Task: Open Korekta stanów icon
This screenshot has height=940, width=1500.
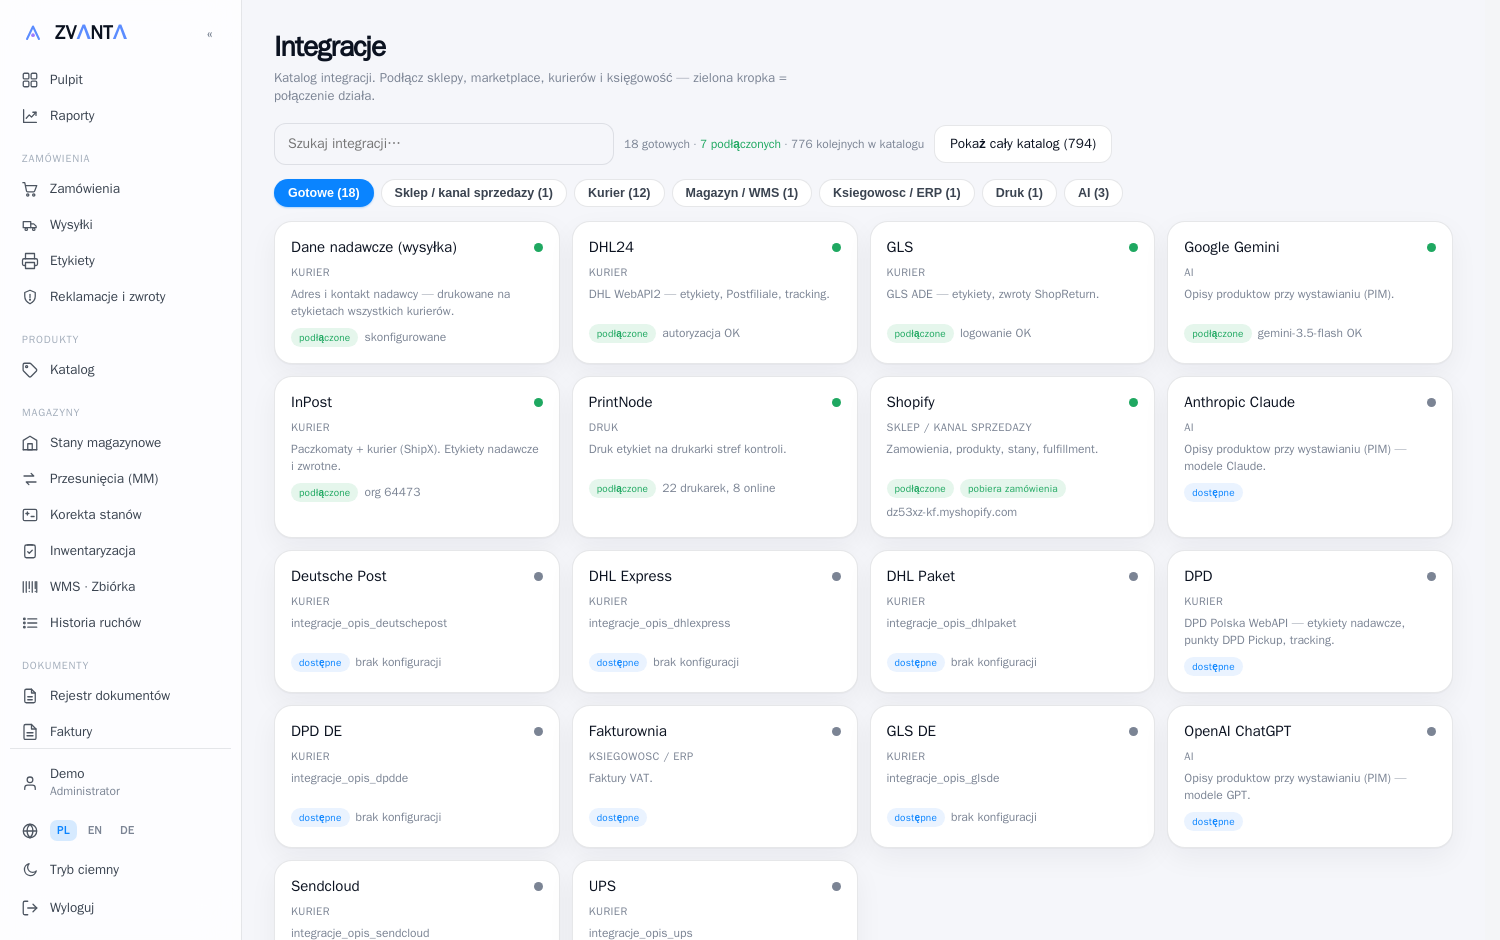Action: pos(30,515)
